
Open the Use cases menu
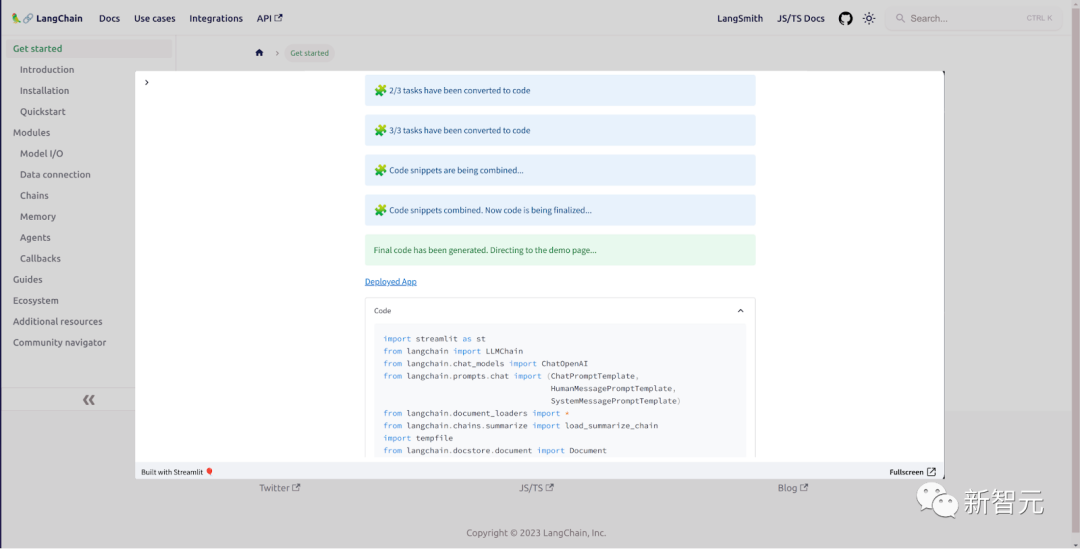pyautogui.click(x=154, y=19)
